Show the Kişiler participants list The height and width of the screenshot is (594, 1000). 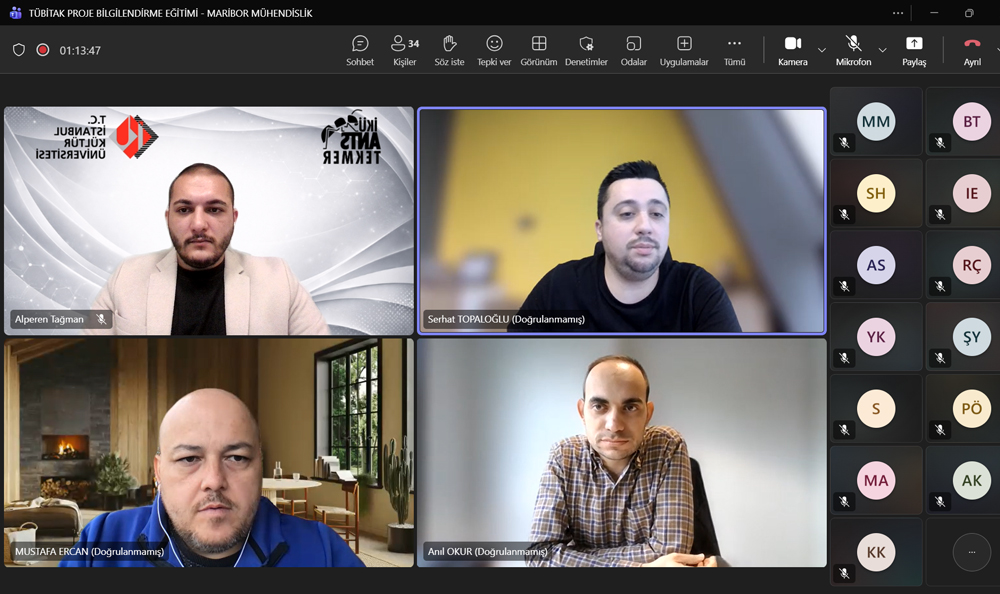coord(404,49)
